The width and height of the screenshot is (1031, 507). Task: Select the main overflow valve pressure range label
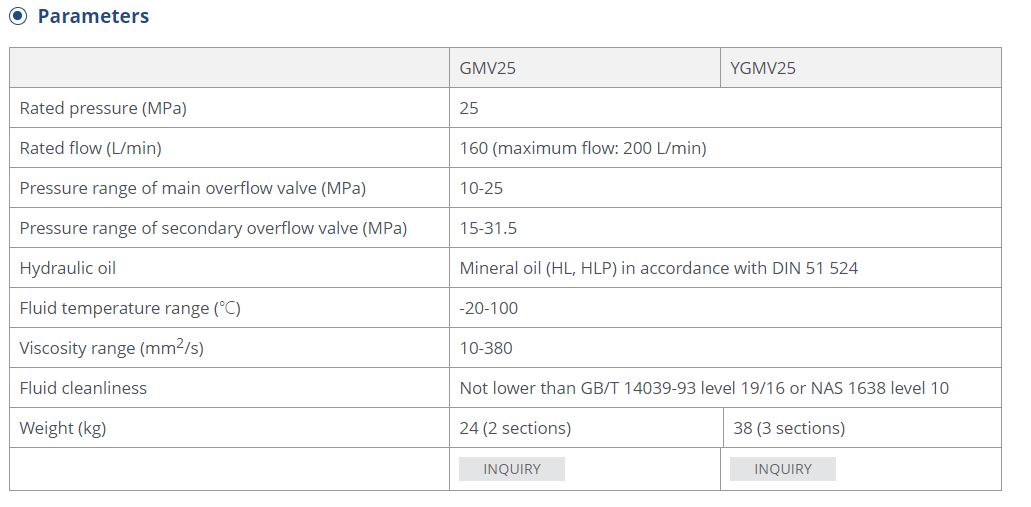193,189
